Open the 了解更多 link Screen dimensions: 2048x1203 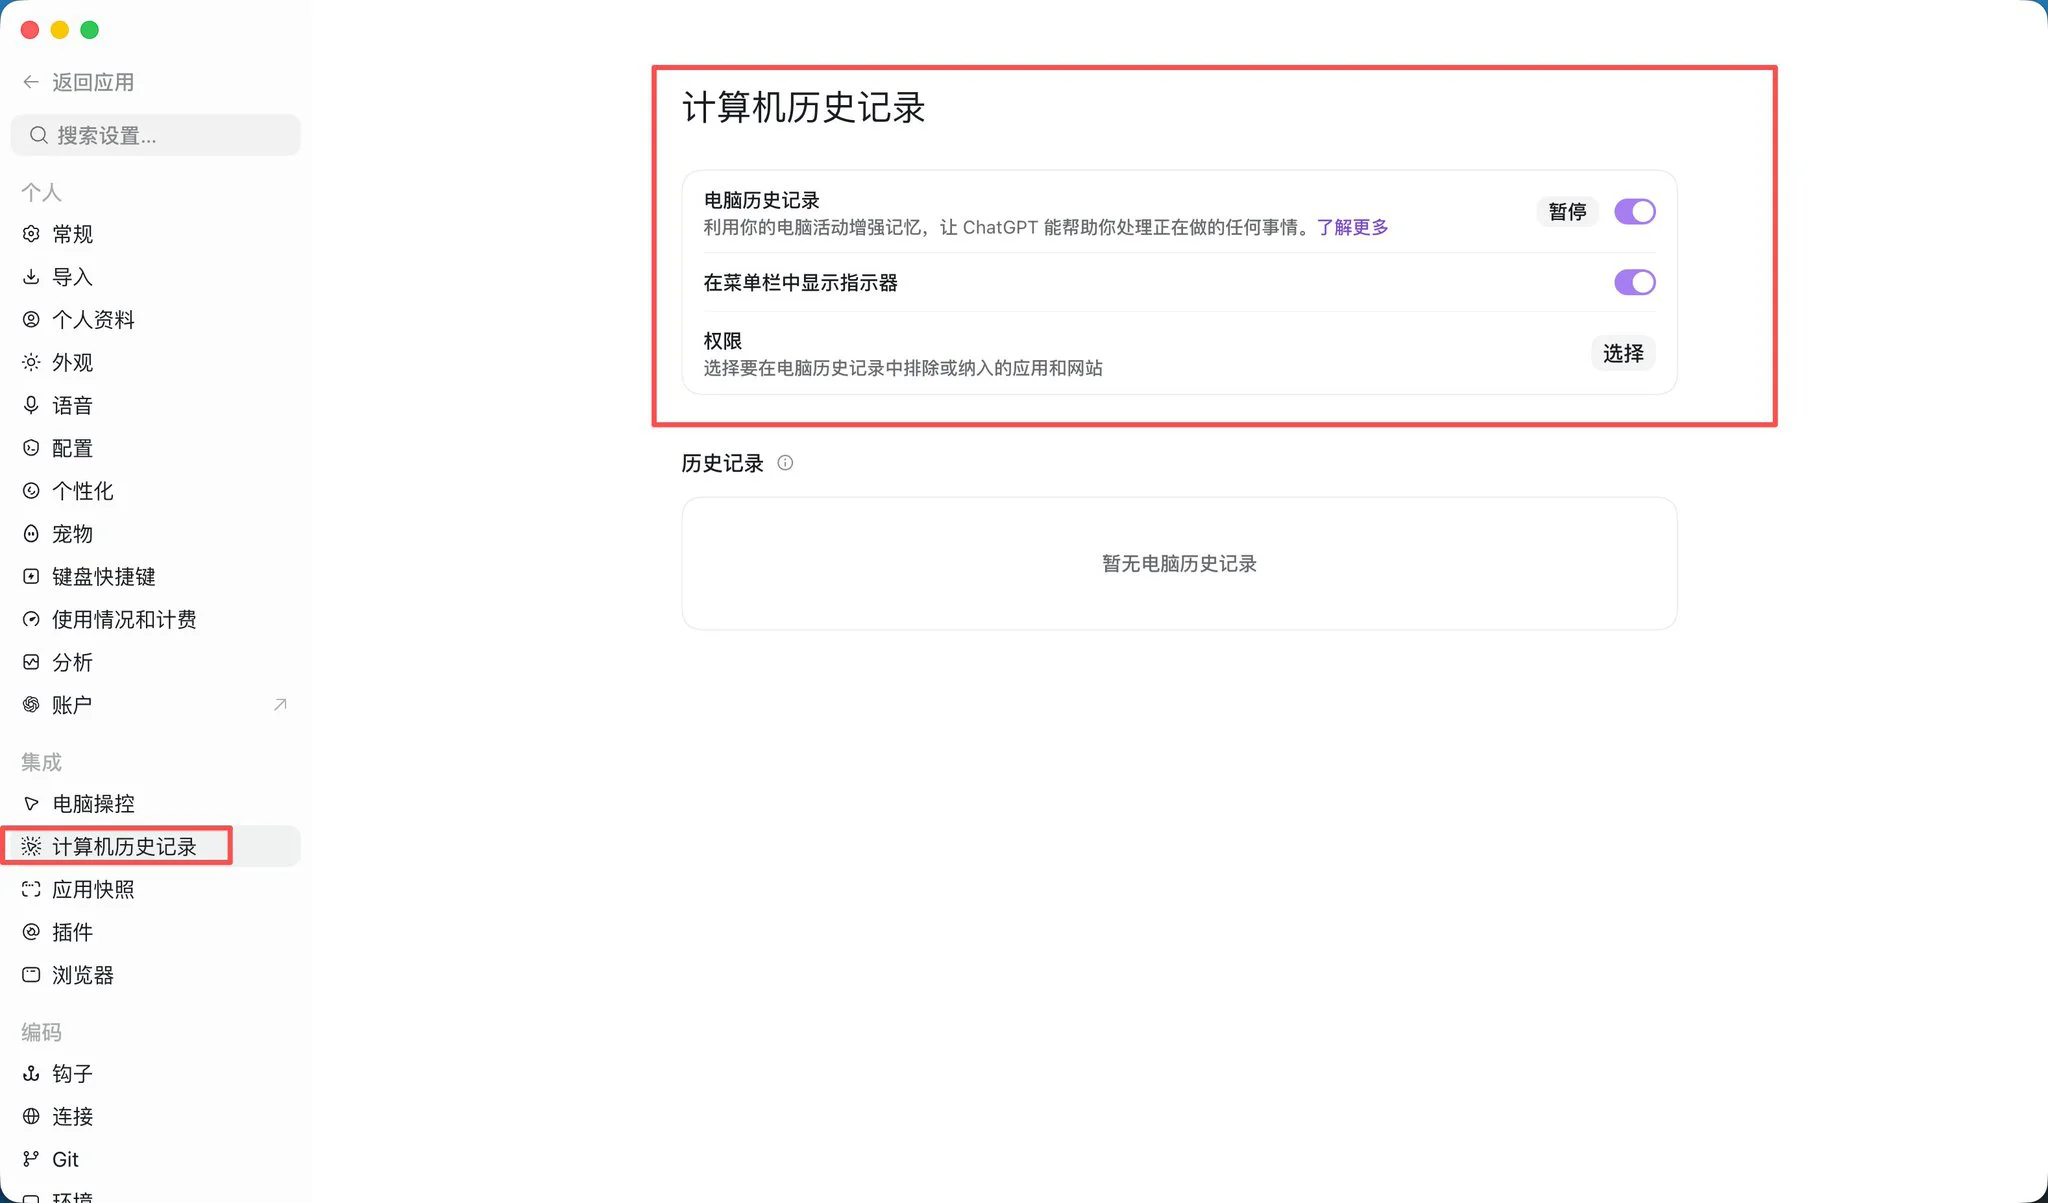(x=1352, y=228)
